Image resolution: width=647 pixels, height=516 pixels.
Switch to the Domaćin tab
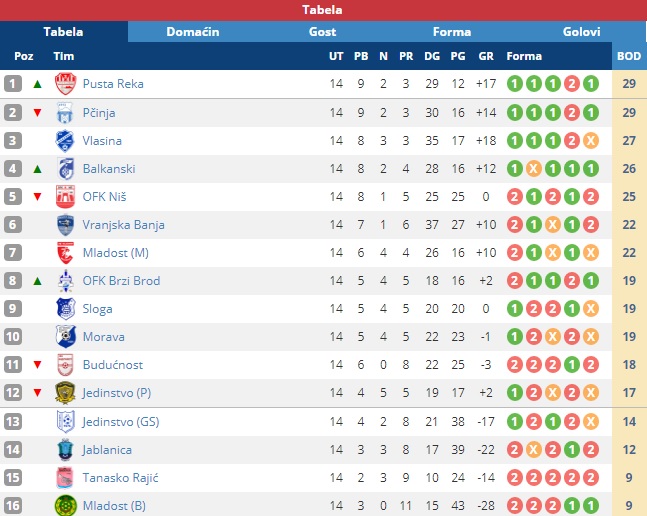pos(193,32)
